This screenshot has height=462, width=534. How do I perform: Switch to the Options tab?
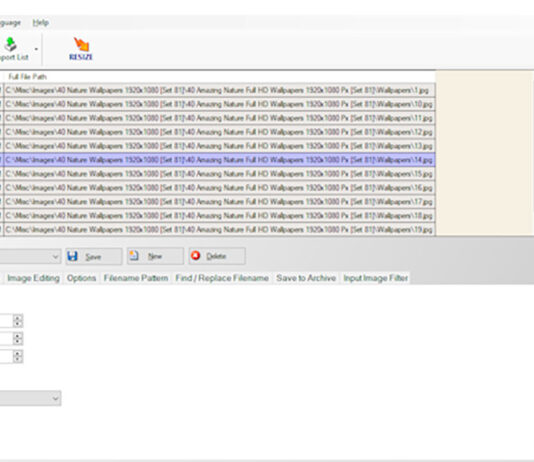[x=81, y=278]
